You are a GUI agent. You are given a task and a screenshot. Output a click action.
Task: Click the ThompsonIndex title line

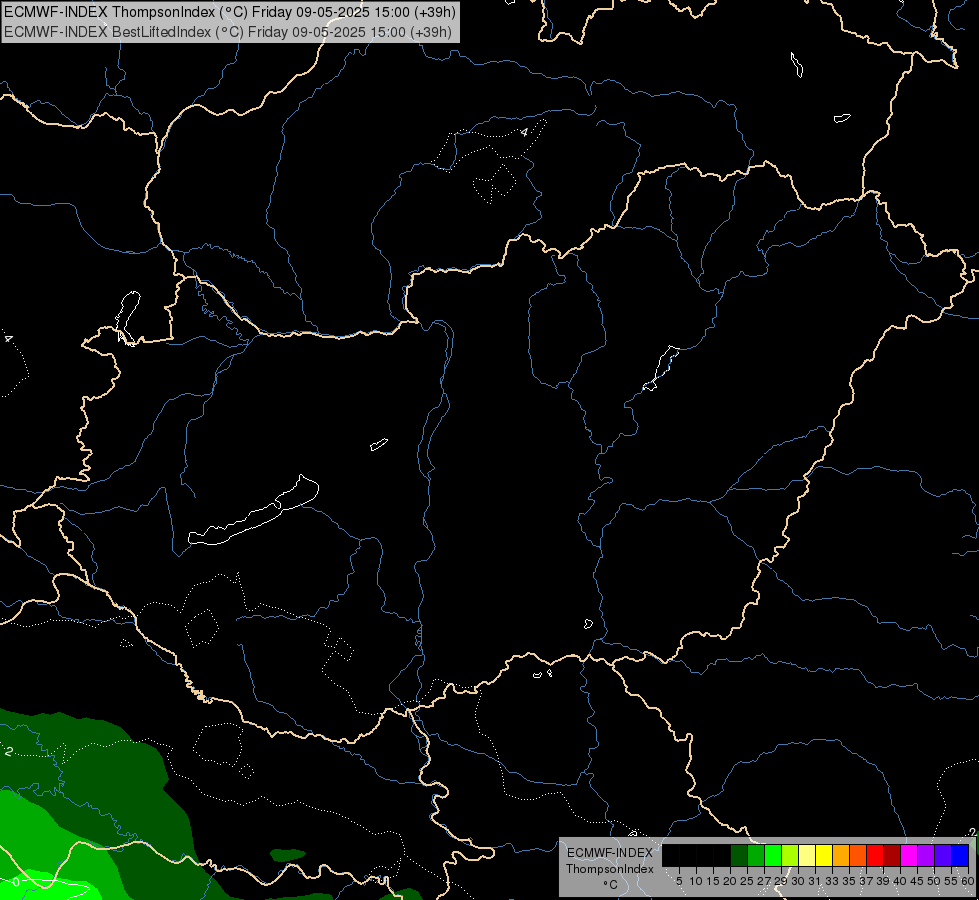(x=230, y=12)
